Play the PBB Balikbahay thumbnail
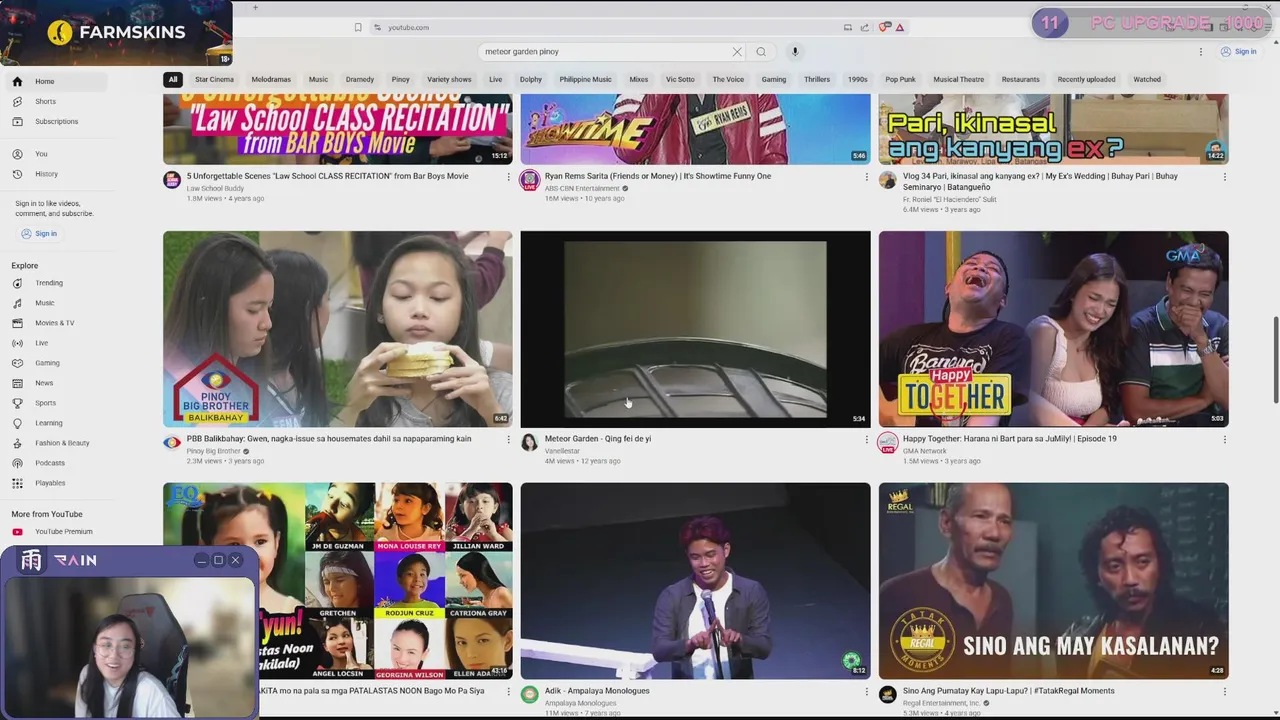The height and width of the screenshot is (720, 1280). pos(338,329)
